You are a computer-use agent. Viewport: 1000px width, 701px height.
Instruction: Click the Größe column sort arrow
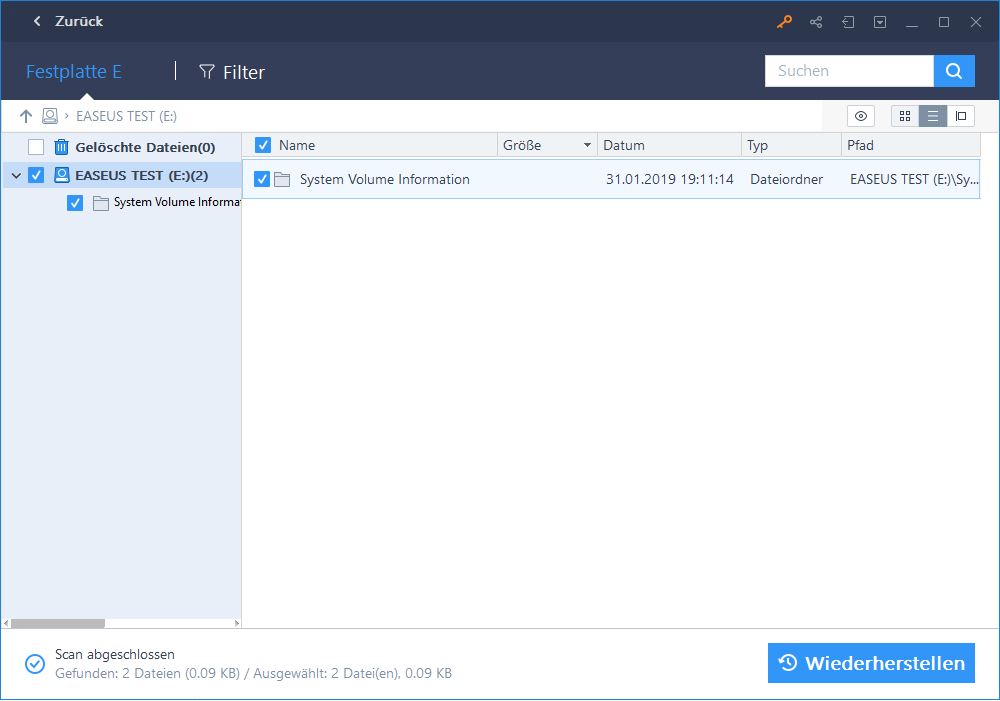coord(587,145)
